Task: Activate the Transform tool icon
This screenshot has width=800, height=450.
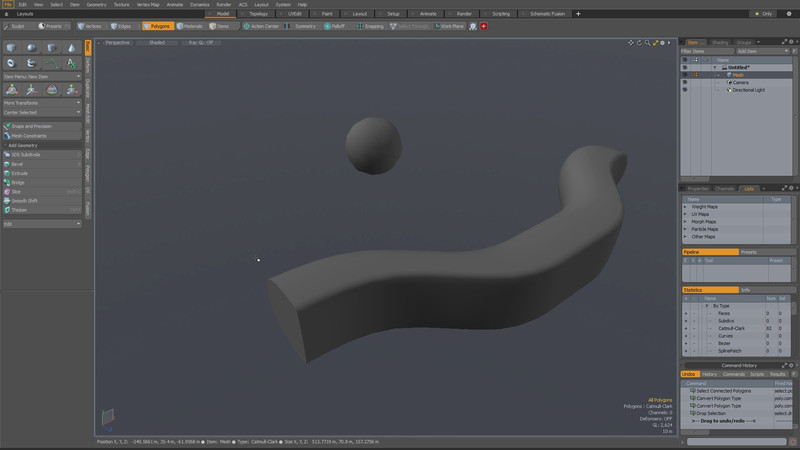Action: coord(11,90)
